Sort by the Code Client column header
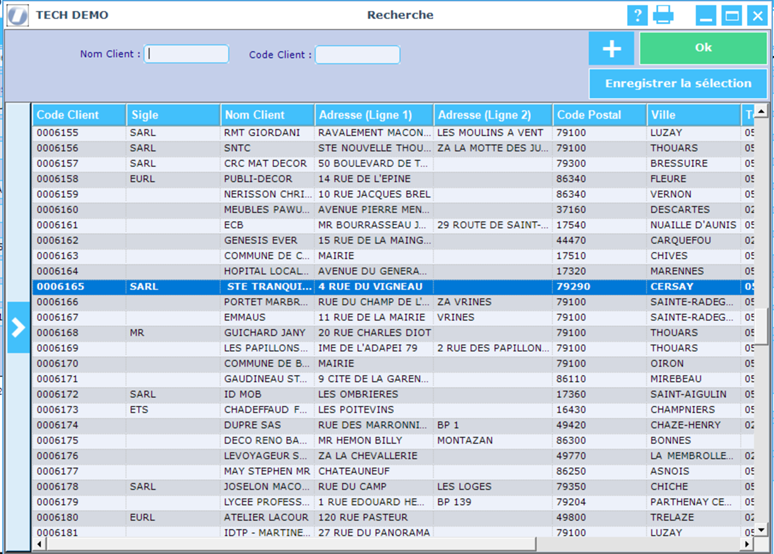The image size is (774, 554). pos(79,115)
